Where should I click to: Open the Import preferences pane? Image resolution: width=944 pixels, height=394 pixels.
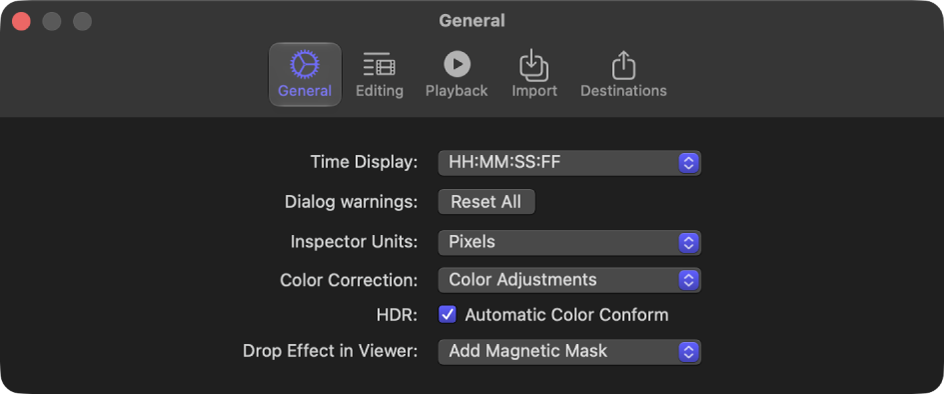pos(534,74)
